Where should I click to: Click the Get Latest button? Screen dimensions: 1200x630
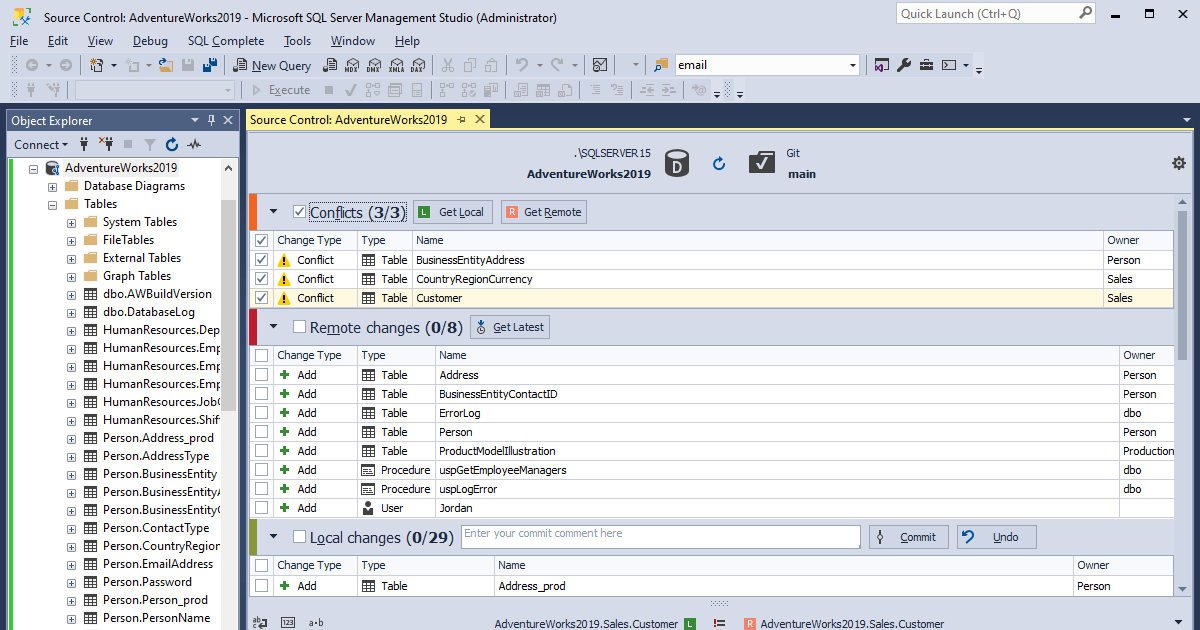pos(509,326)
